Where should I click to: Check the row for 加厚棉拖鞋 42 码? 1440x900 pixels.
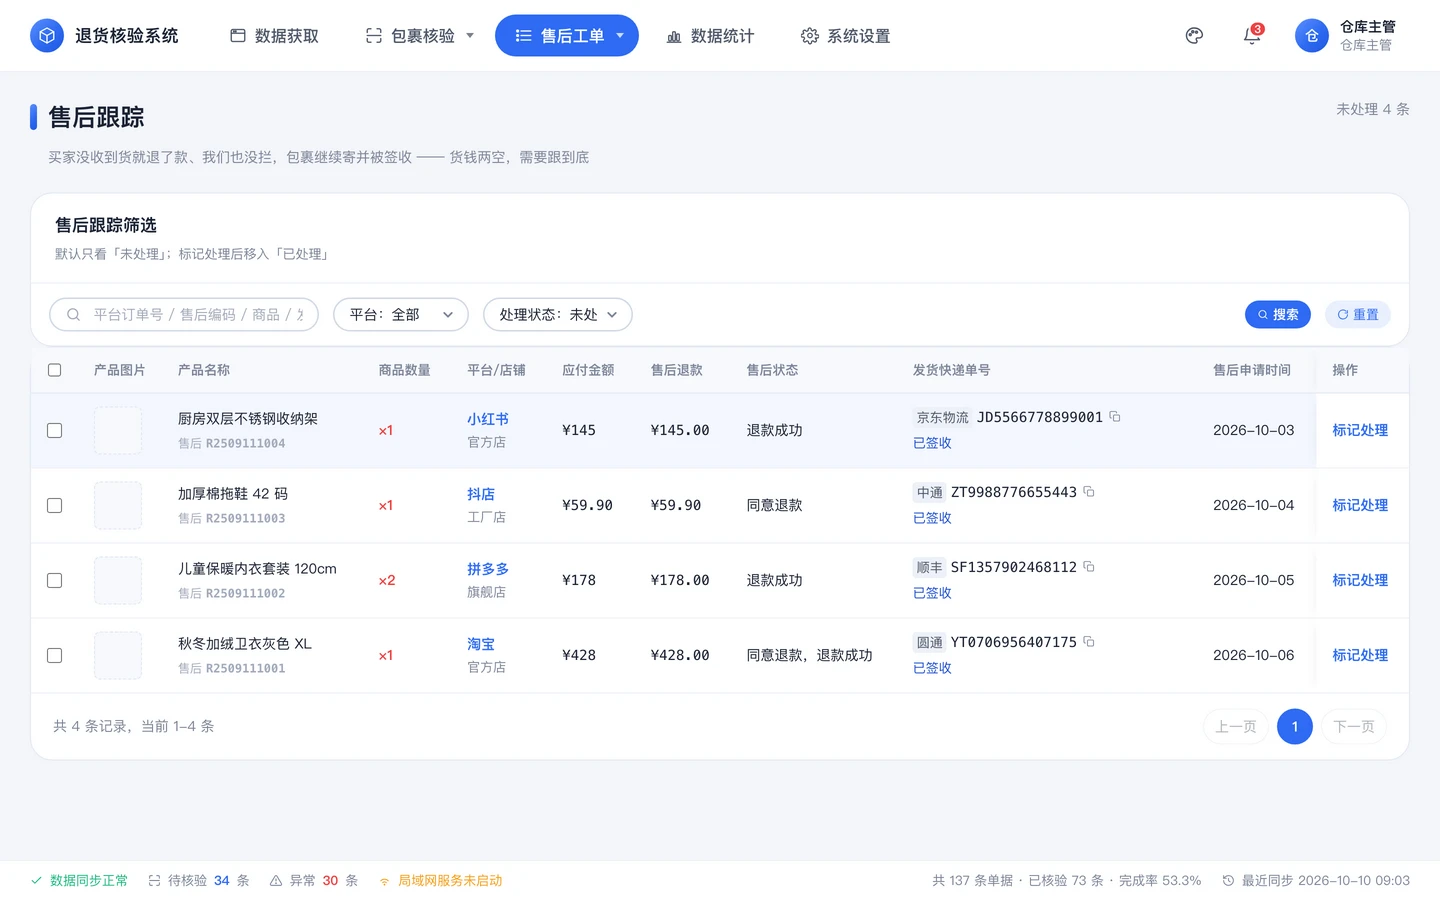click(x=55, y=506)
